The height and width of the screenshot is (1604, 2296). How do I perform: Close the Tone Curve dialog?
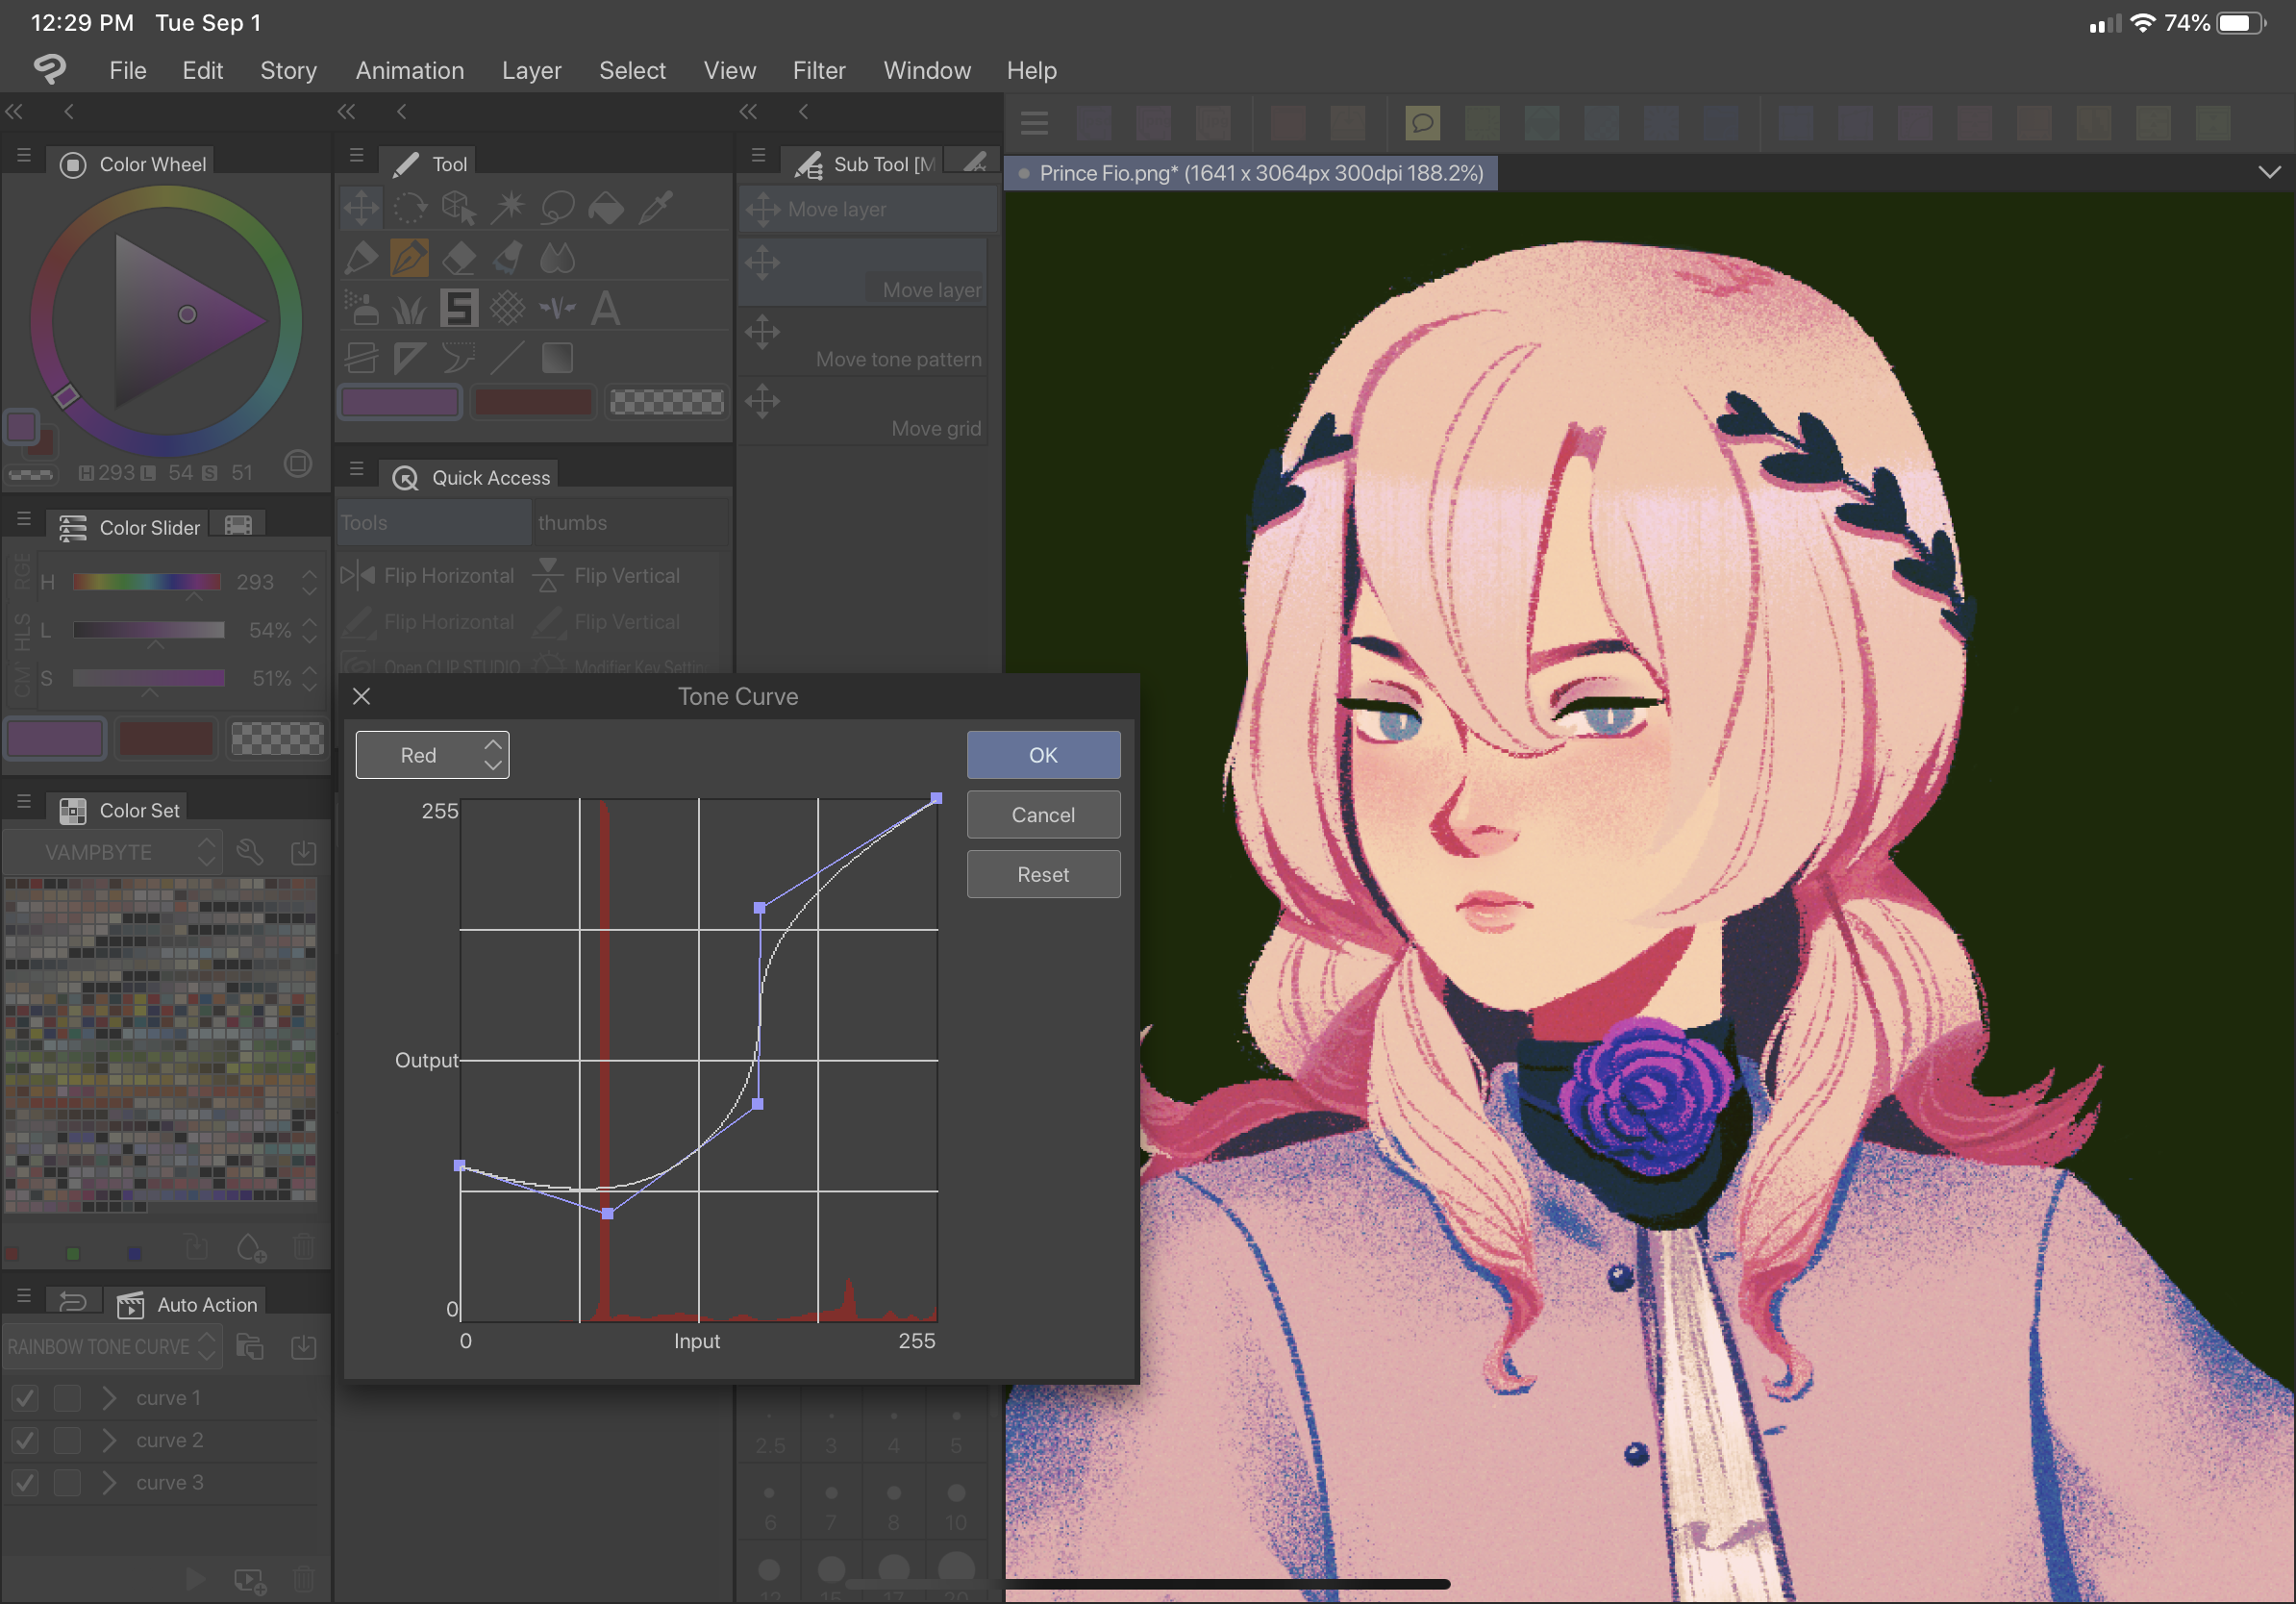pyautogui.click(x=362, y=696)
